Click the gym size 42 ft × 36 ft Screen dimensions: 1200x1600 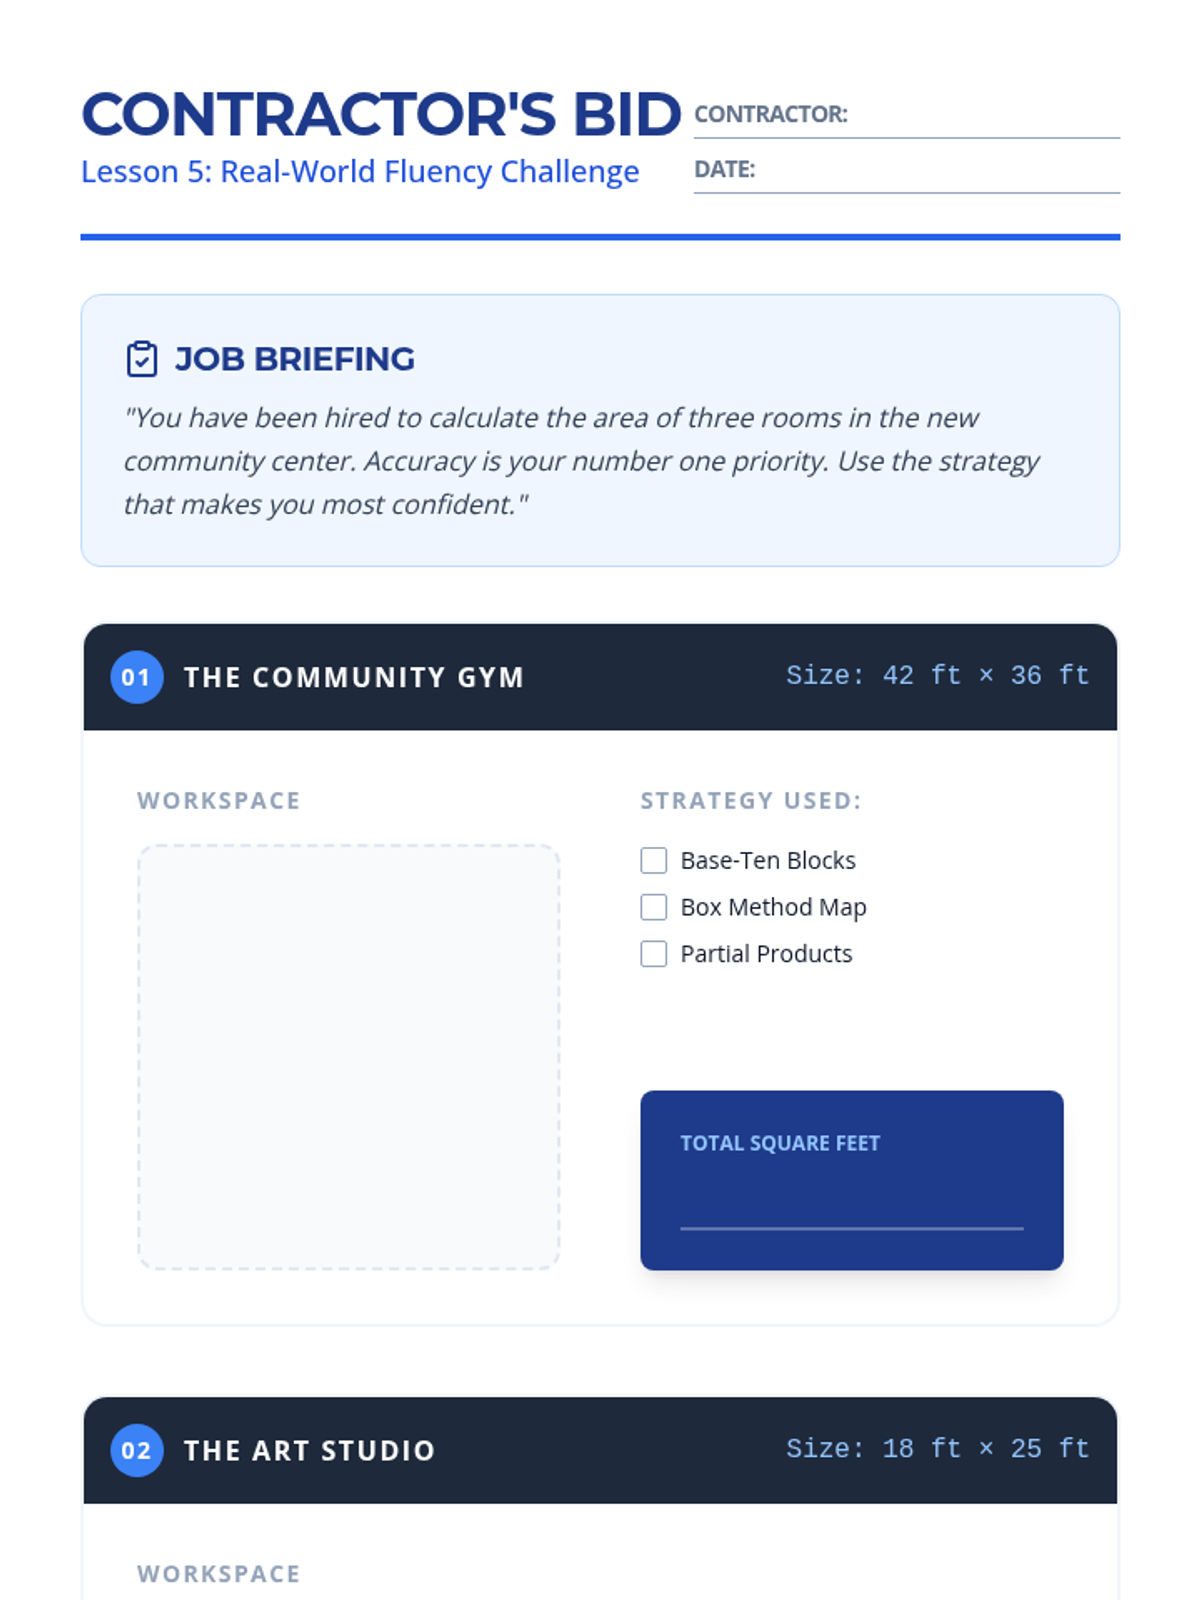pyautogui.click(x=937, y=676)
